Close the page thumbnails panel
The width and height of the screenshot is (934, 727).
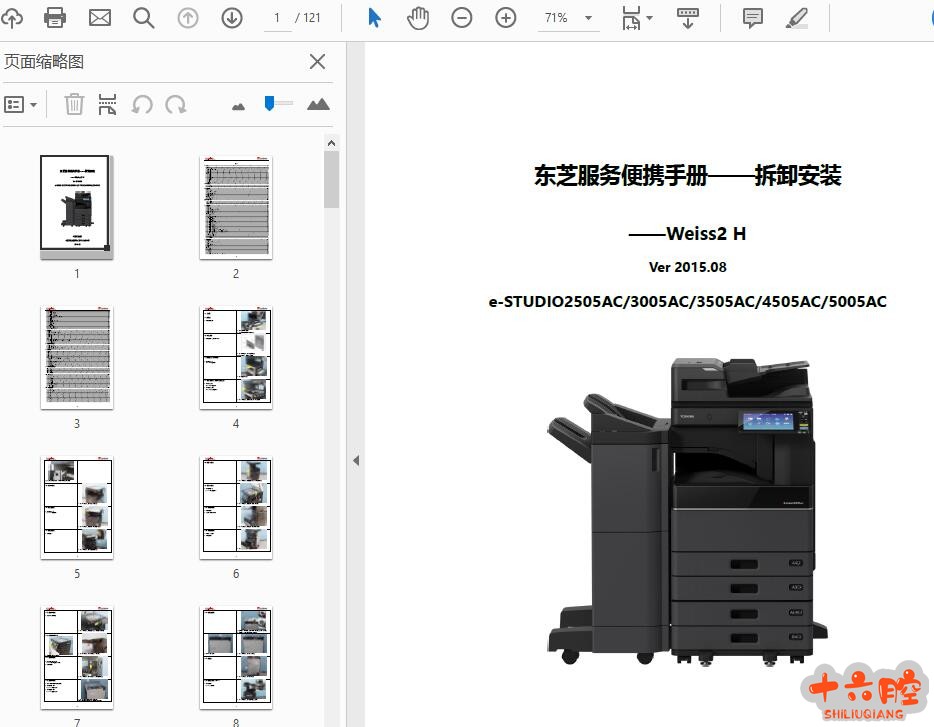pyautogui.click(x=317, y=62)
